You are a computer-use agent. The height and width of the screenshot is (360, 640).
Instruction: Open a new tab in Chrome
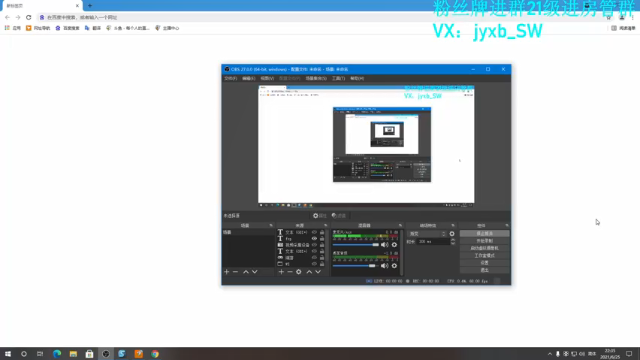pyautogui.click(x=90, y=6)
